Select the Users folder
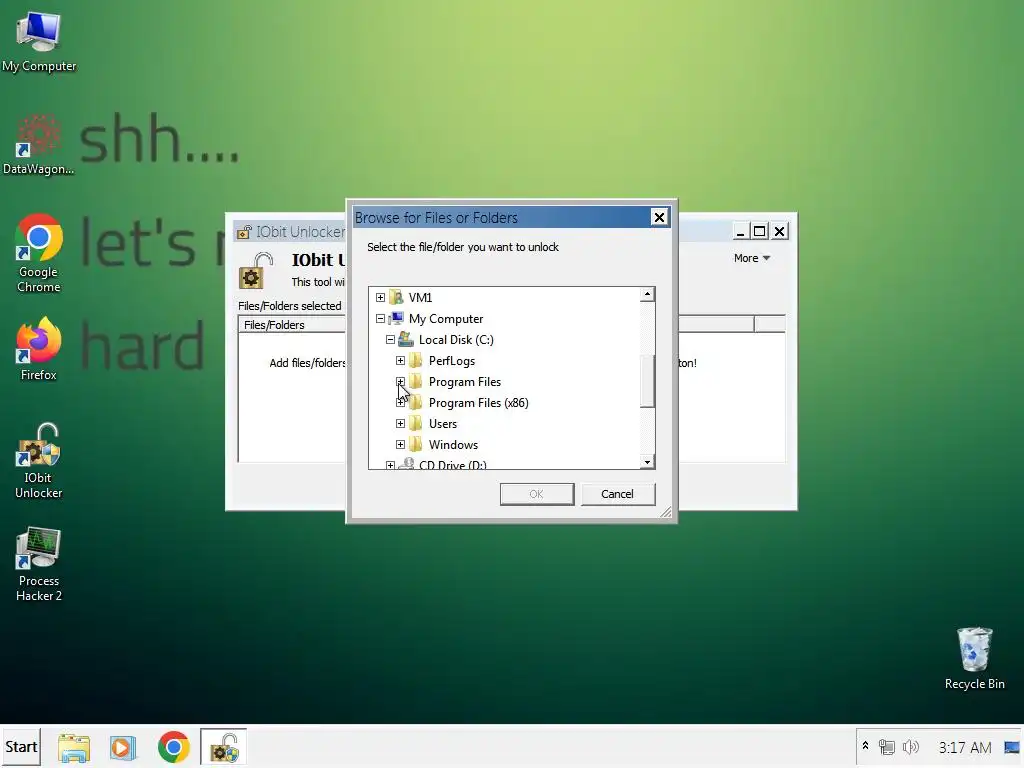This screenshot has width=1024, height=768. [x=443, y=424]
